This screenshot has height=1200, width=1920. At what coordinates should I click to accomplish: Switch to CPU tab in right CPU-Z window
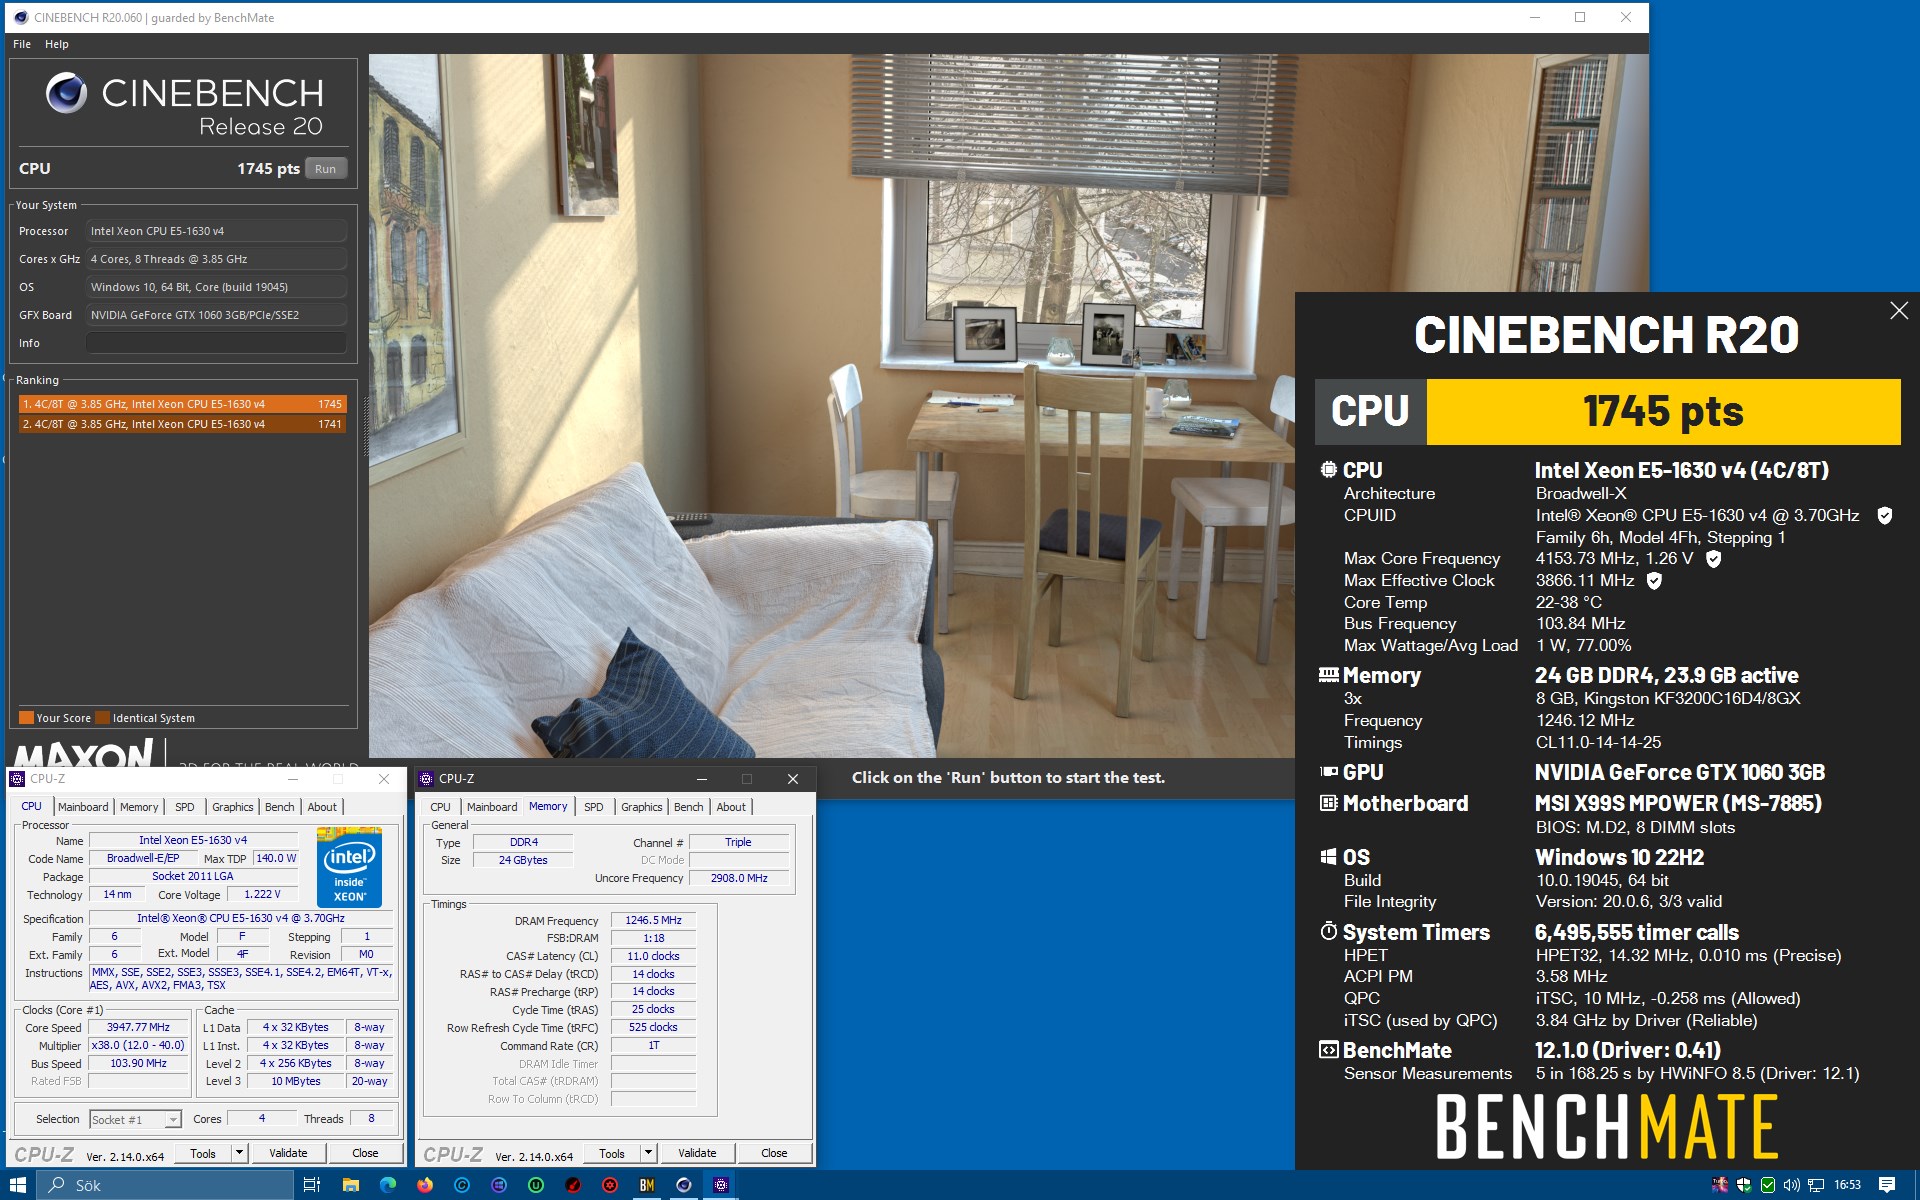440,807
